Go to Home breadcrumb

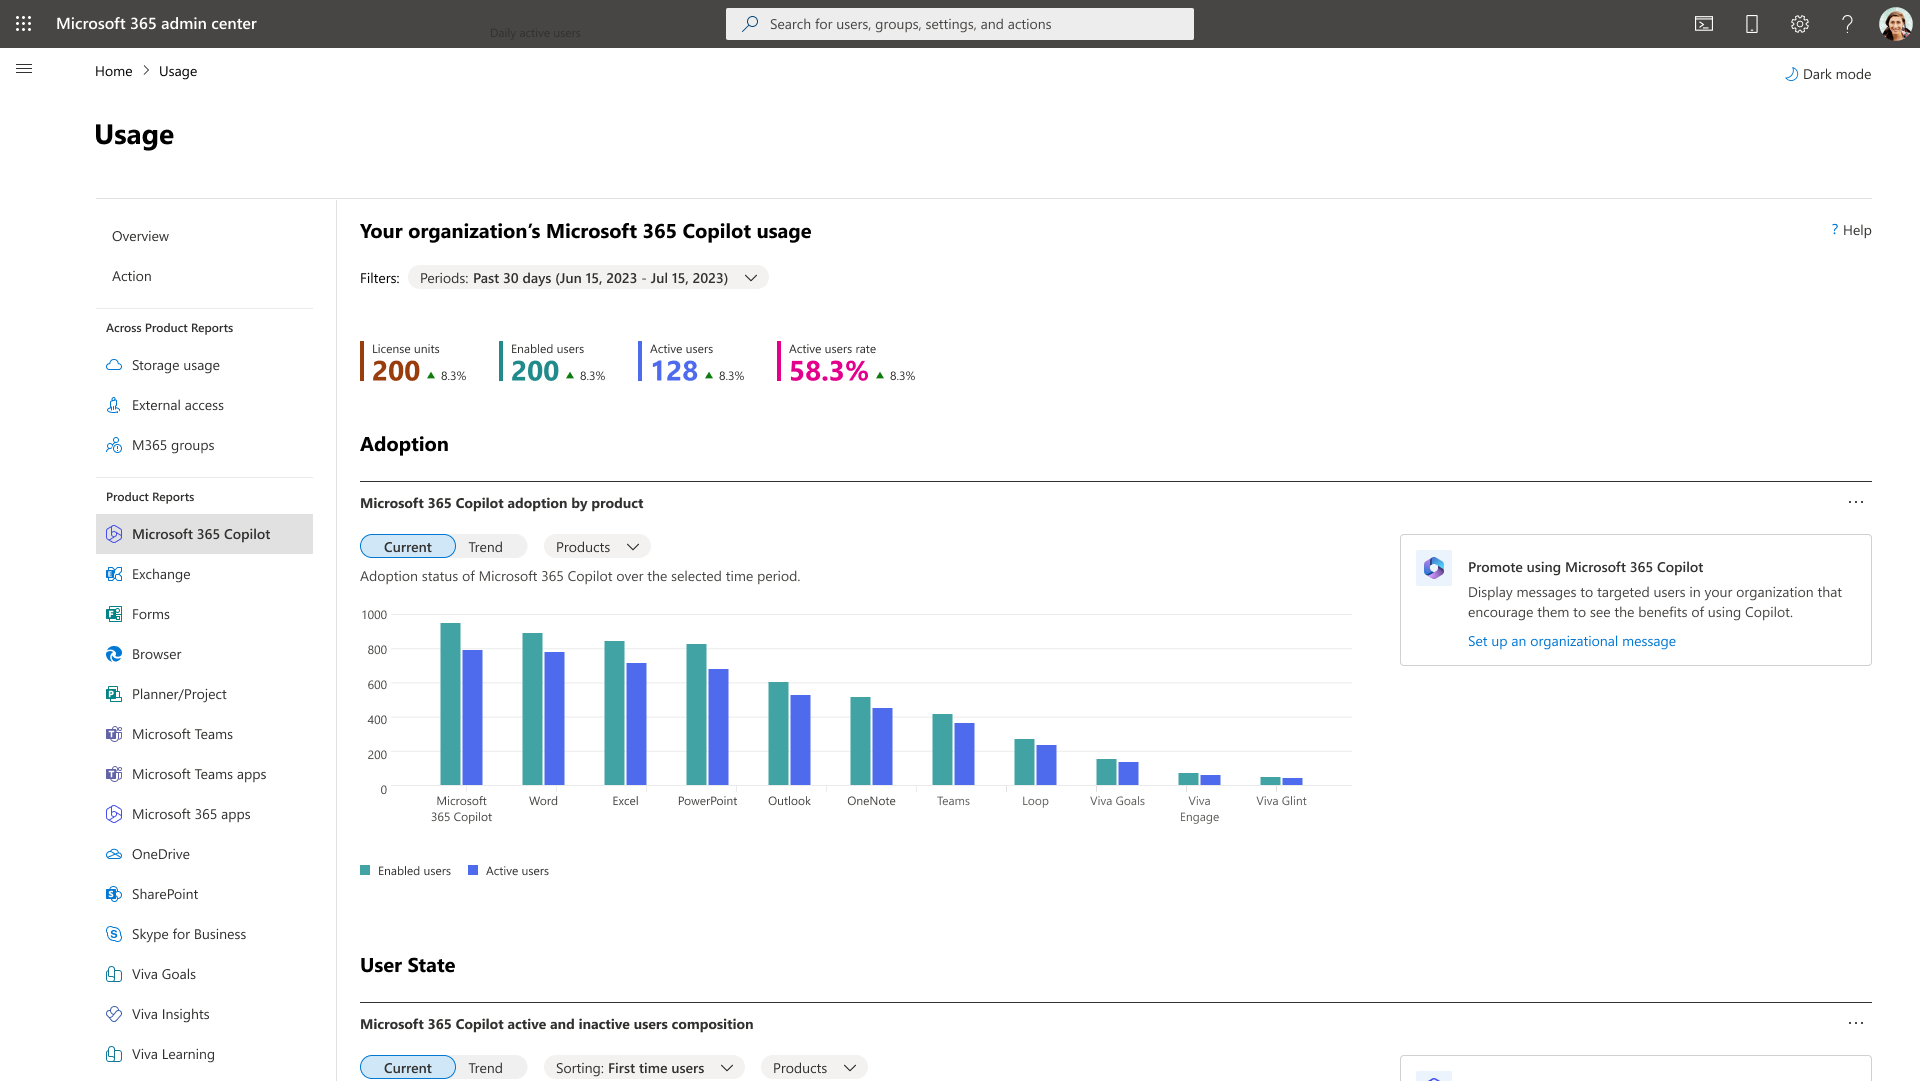click(114, 71)
